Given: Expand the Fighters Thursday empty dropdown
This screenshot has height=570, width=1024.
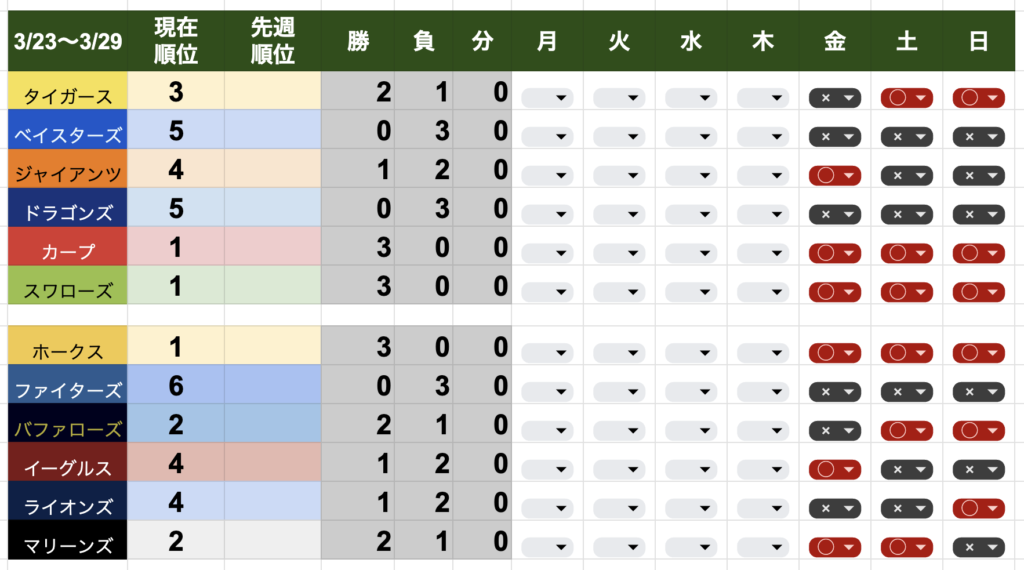Looking at the screenshot, I should 763,391.
